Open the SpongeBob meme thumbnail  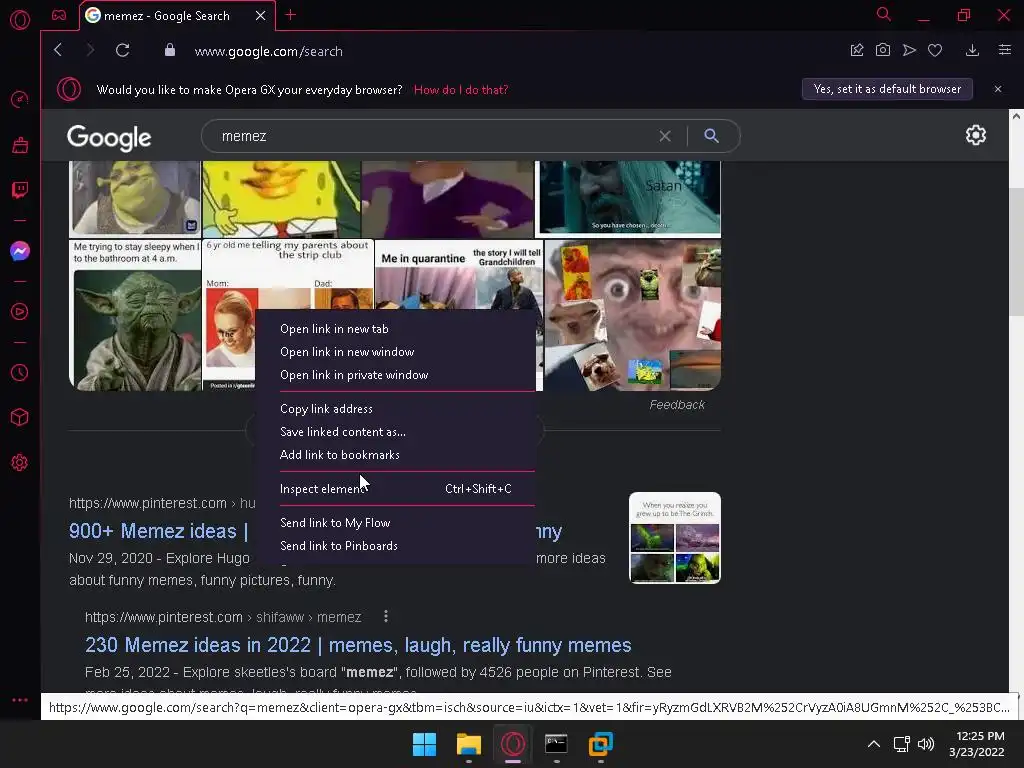(281, 199)
